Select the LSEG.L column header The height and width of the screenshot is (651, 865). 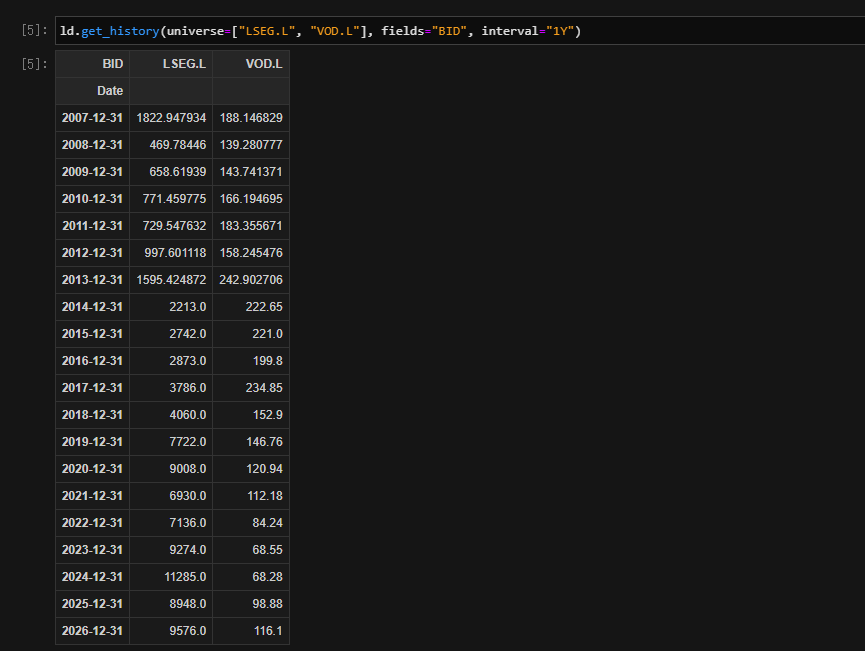click(184, 64)
